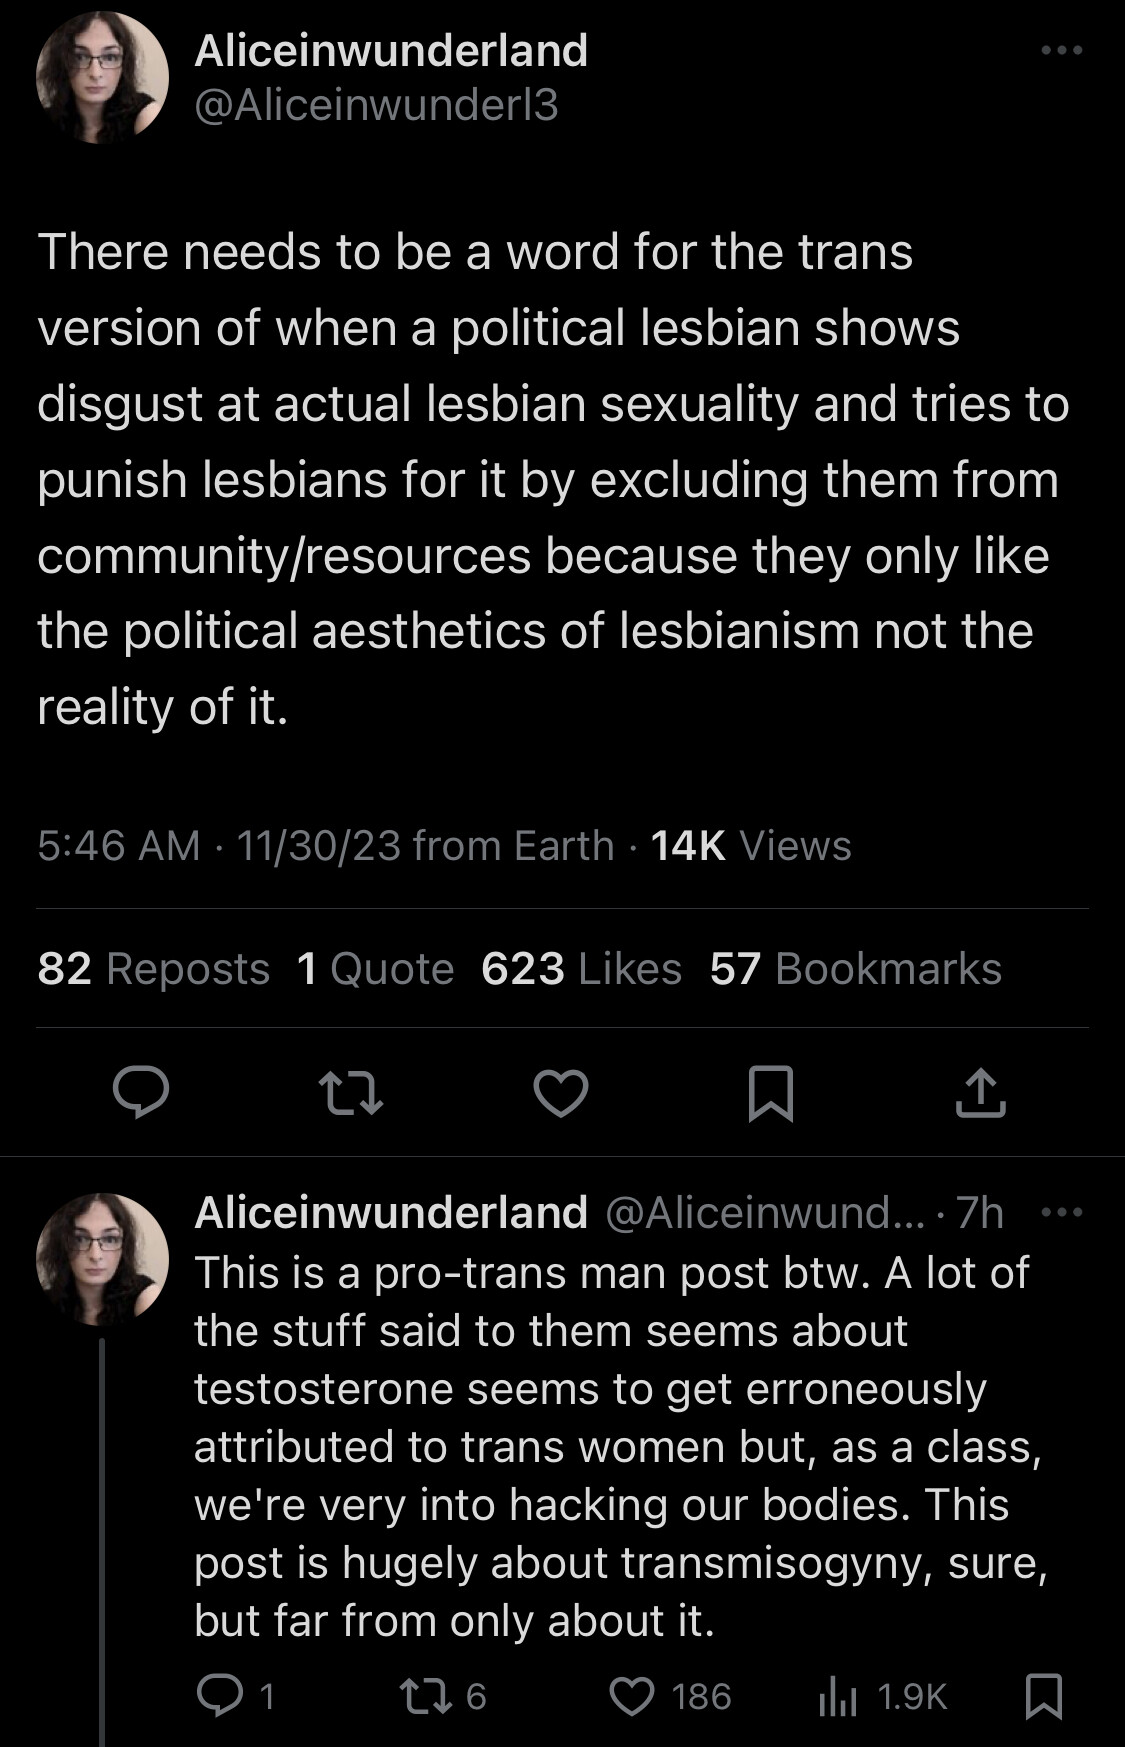Like the follow-up reply with 186 likes
Viewport: 1125px width, 1747px height.
pyautogui.click(x=632, y=1696)
